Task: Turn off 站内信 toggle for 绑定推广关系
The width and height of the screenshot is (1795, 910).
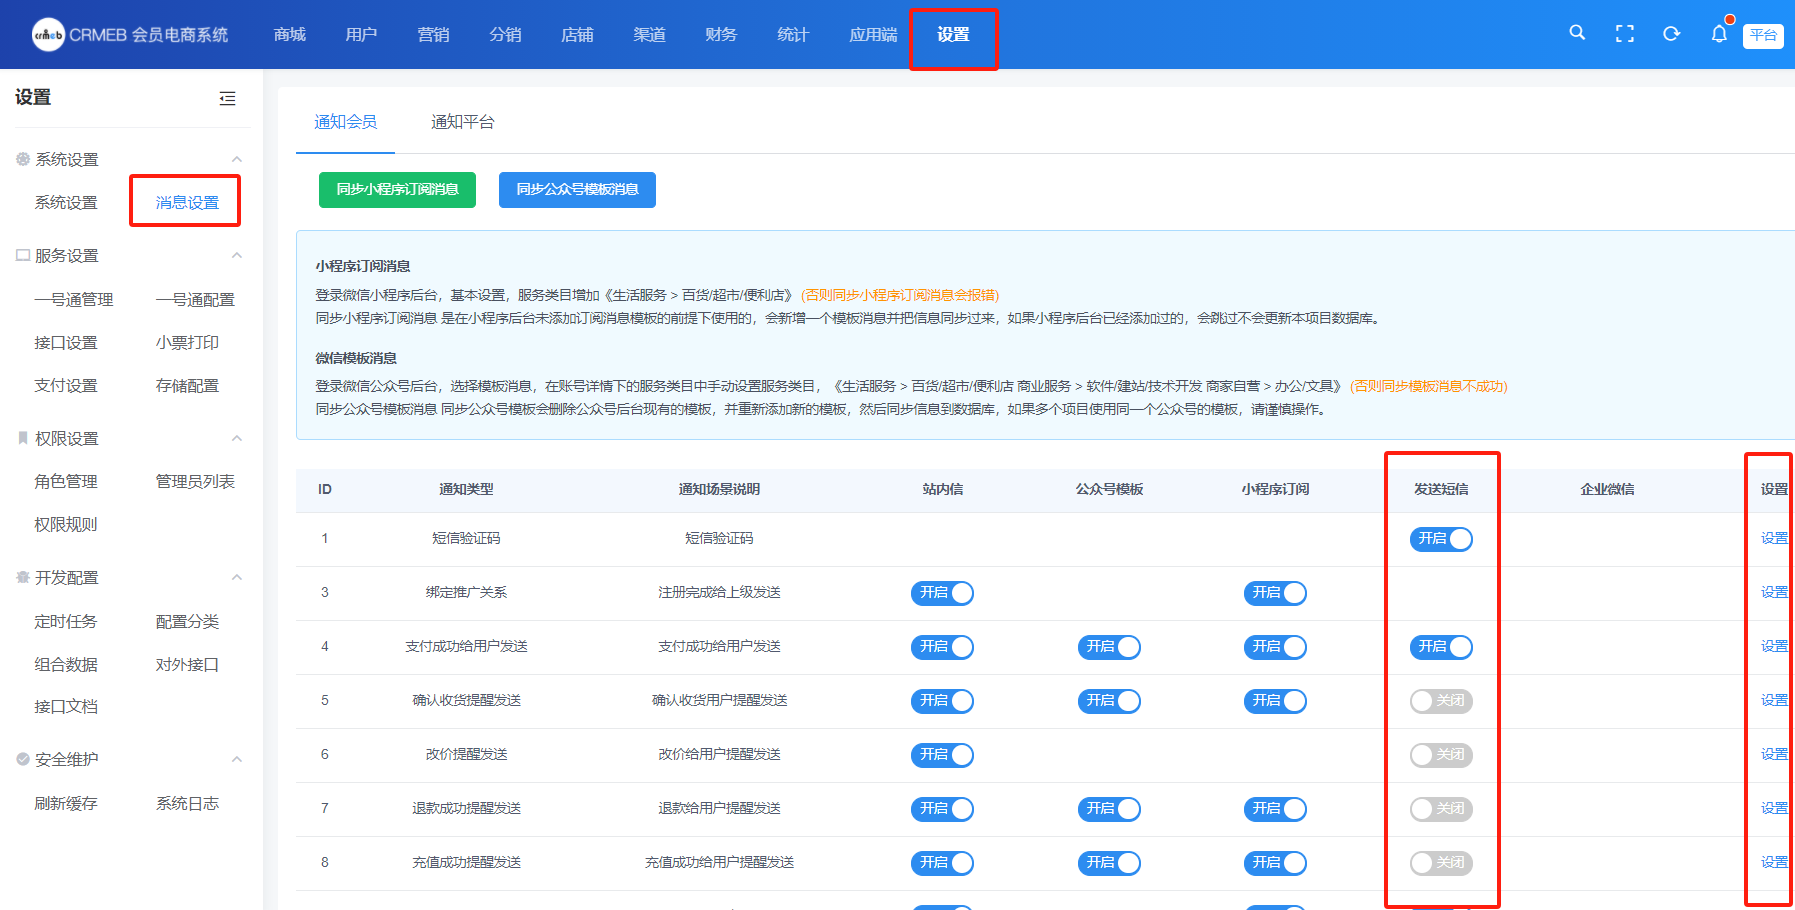Action: tap(942, 593)
